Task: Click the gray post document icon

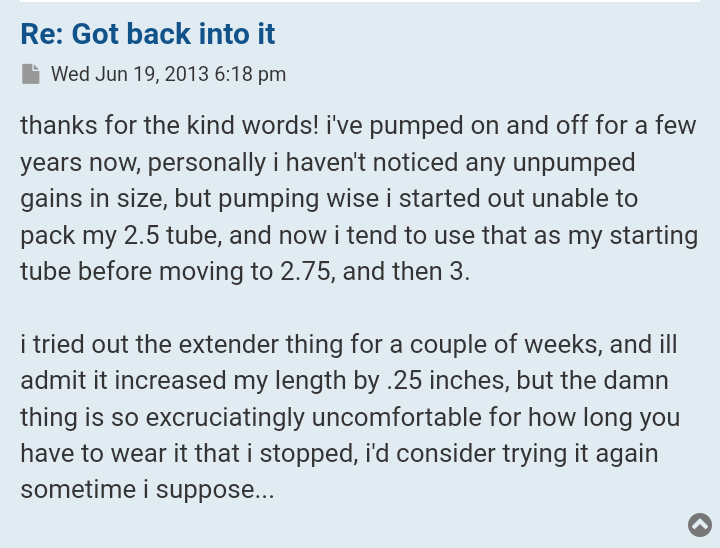Action: tap(31, 74)
